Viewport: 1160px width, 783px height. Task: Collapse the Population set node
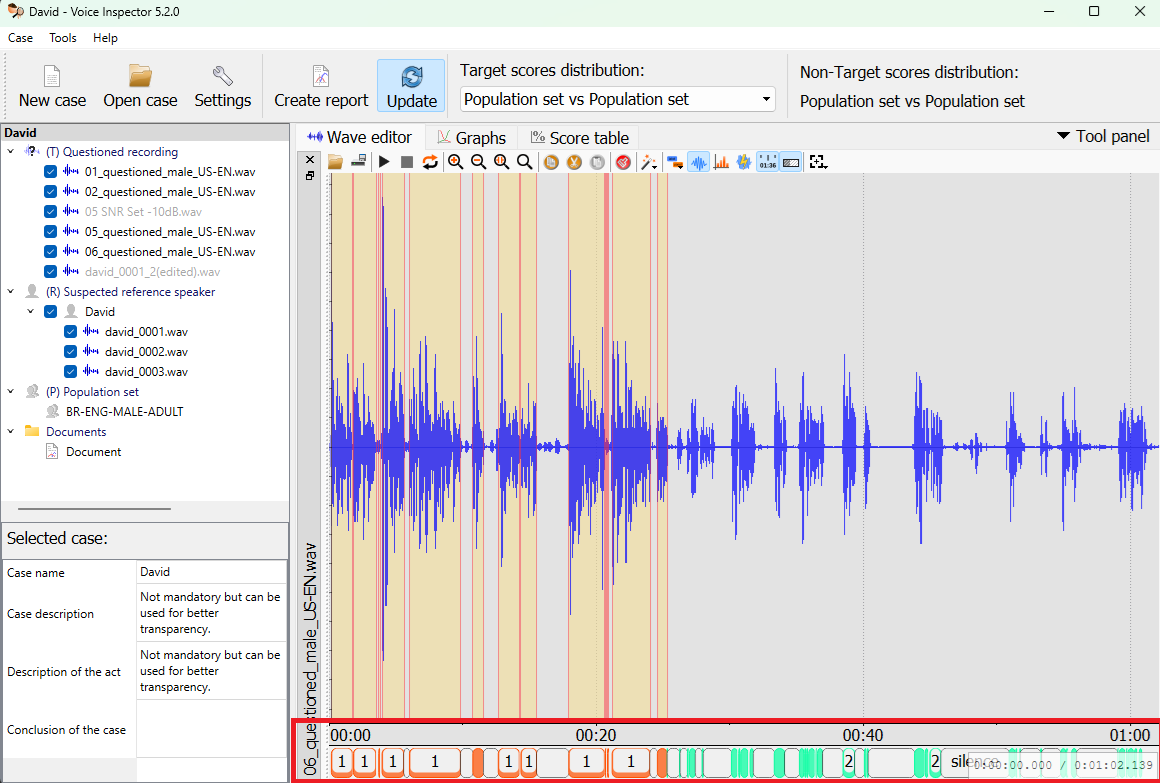click(x=10, y=392)
